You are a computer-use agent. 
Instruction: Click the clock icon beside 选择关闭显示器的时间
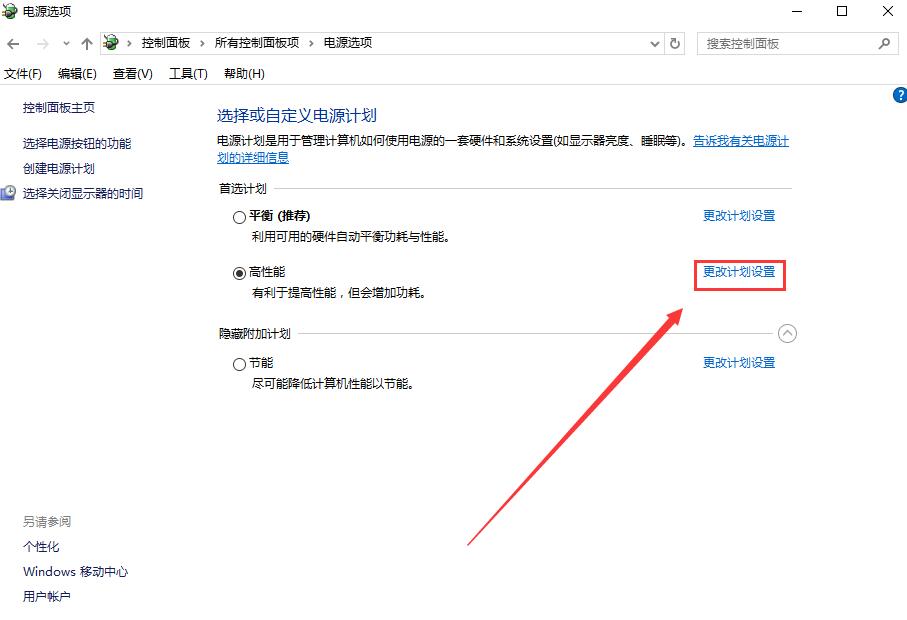point(9,193)
